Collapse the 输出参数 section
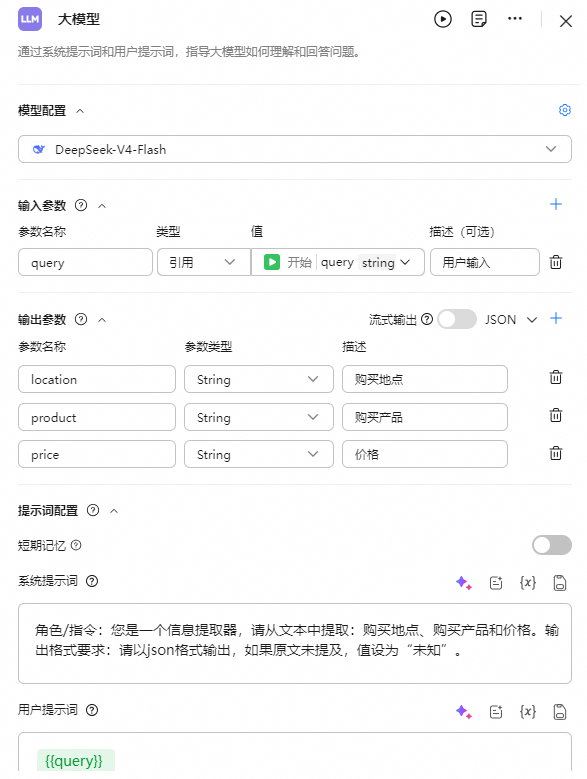The image size is (587, 779). 102,320
